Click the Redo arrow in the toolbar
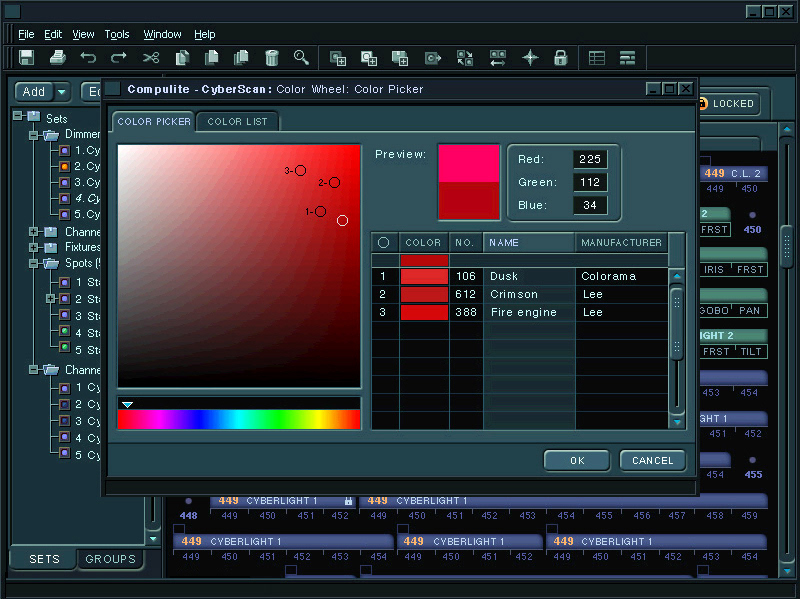This screenshot has width=800, height=599. 119,58
